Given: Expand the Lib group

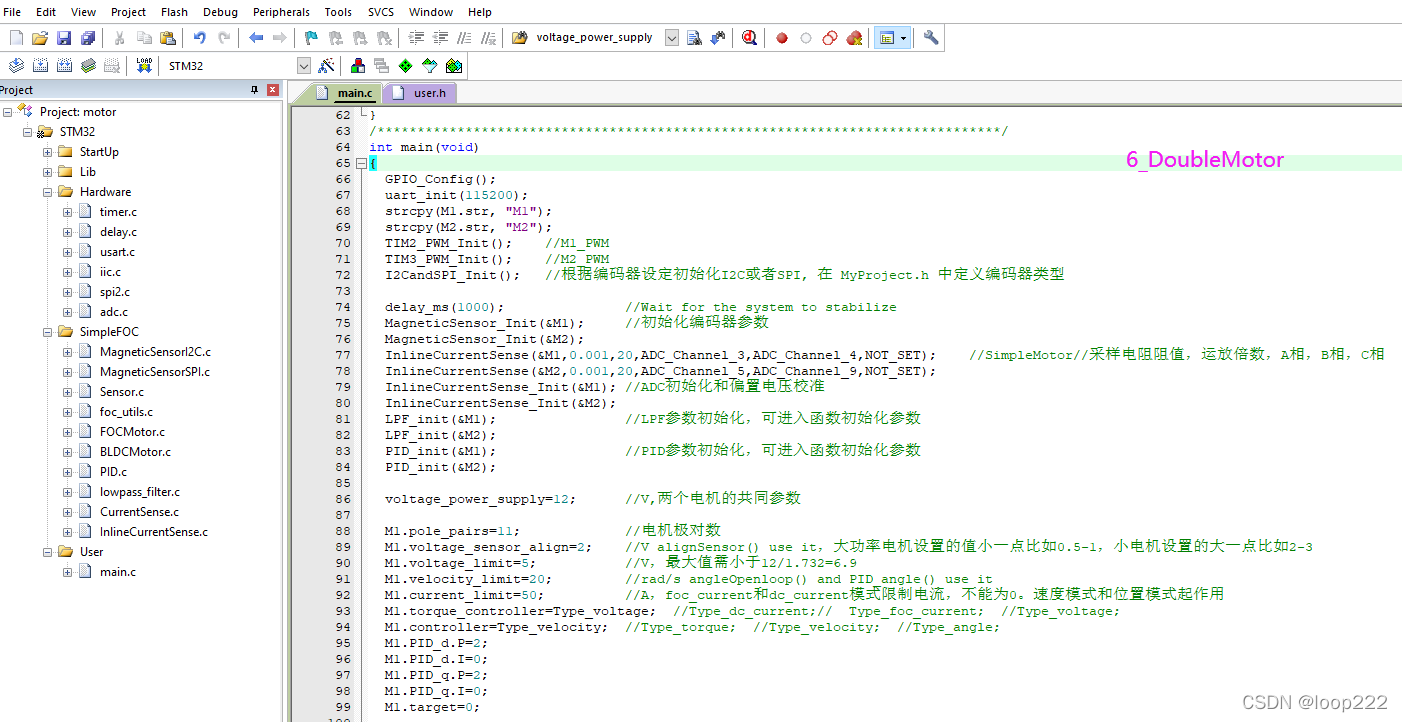Looking at the screenshot, I should (48, 172).
